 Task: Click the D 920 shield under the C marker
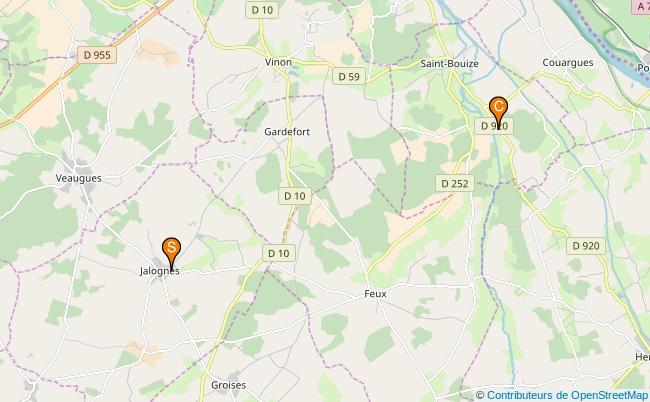tap(494, 126)
